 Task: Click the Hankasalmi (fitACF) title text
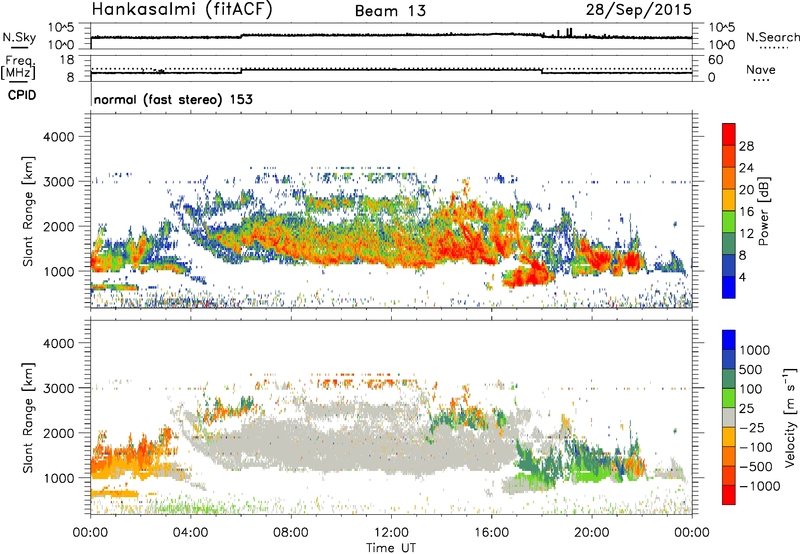[182, 10]
